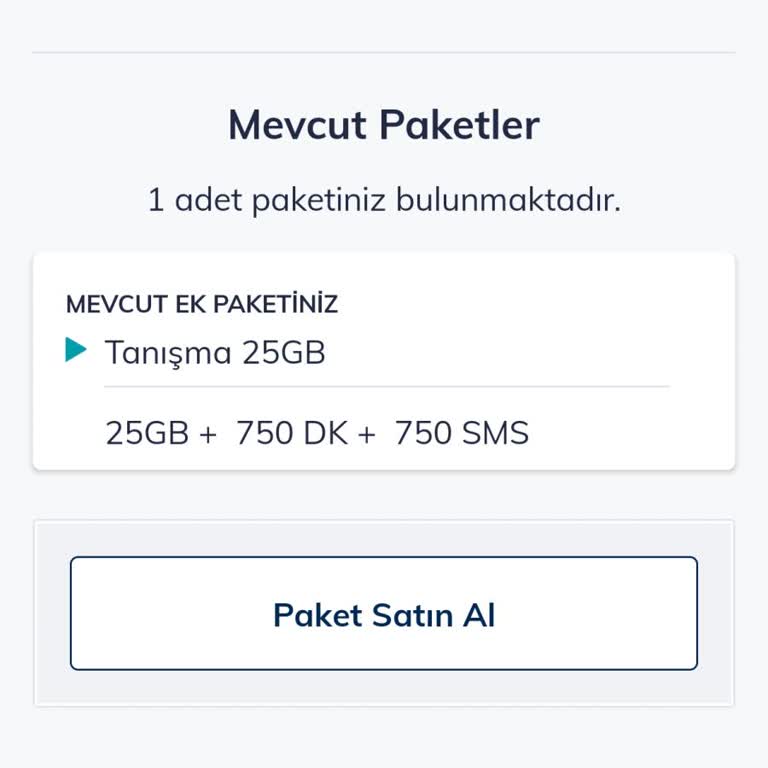
Task: Click 25GB in the Tanışma package title
Action: pyautogui.click(x=284, y=353)
